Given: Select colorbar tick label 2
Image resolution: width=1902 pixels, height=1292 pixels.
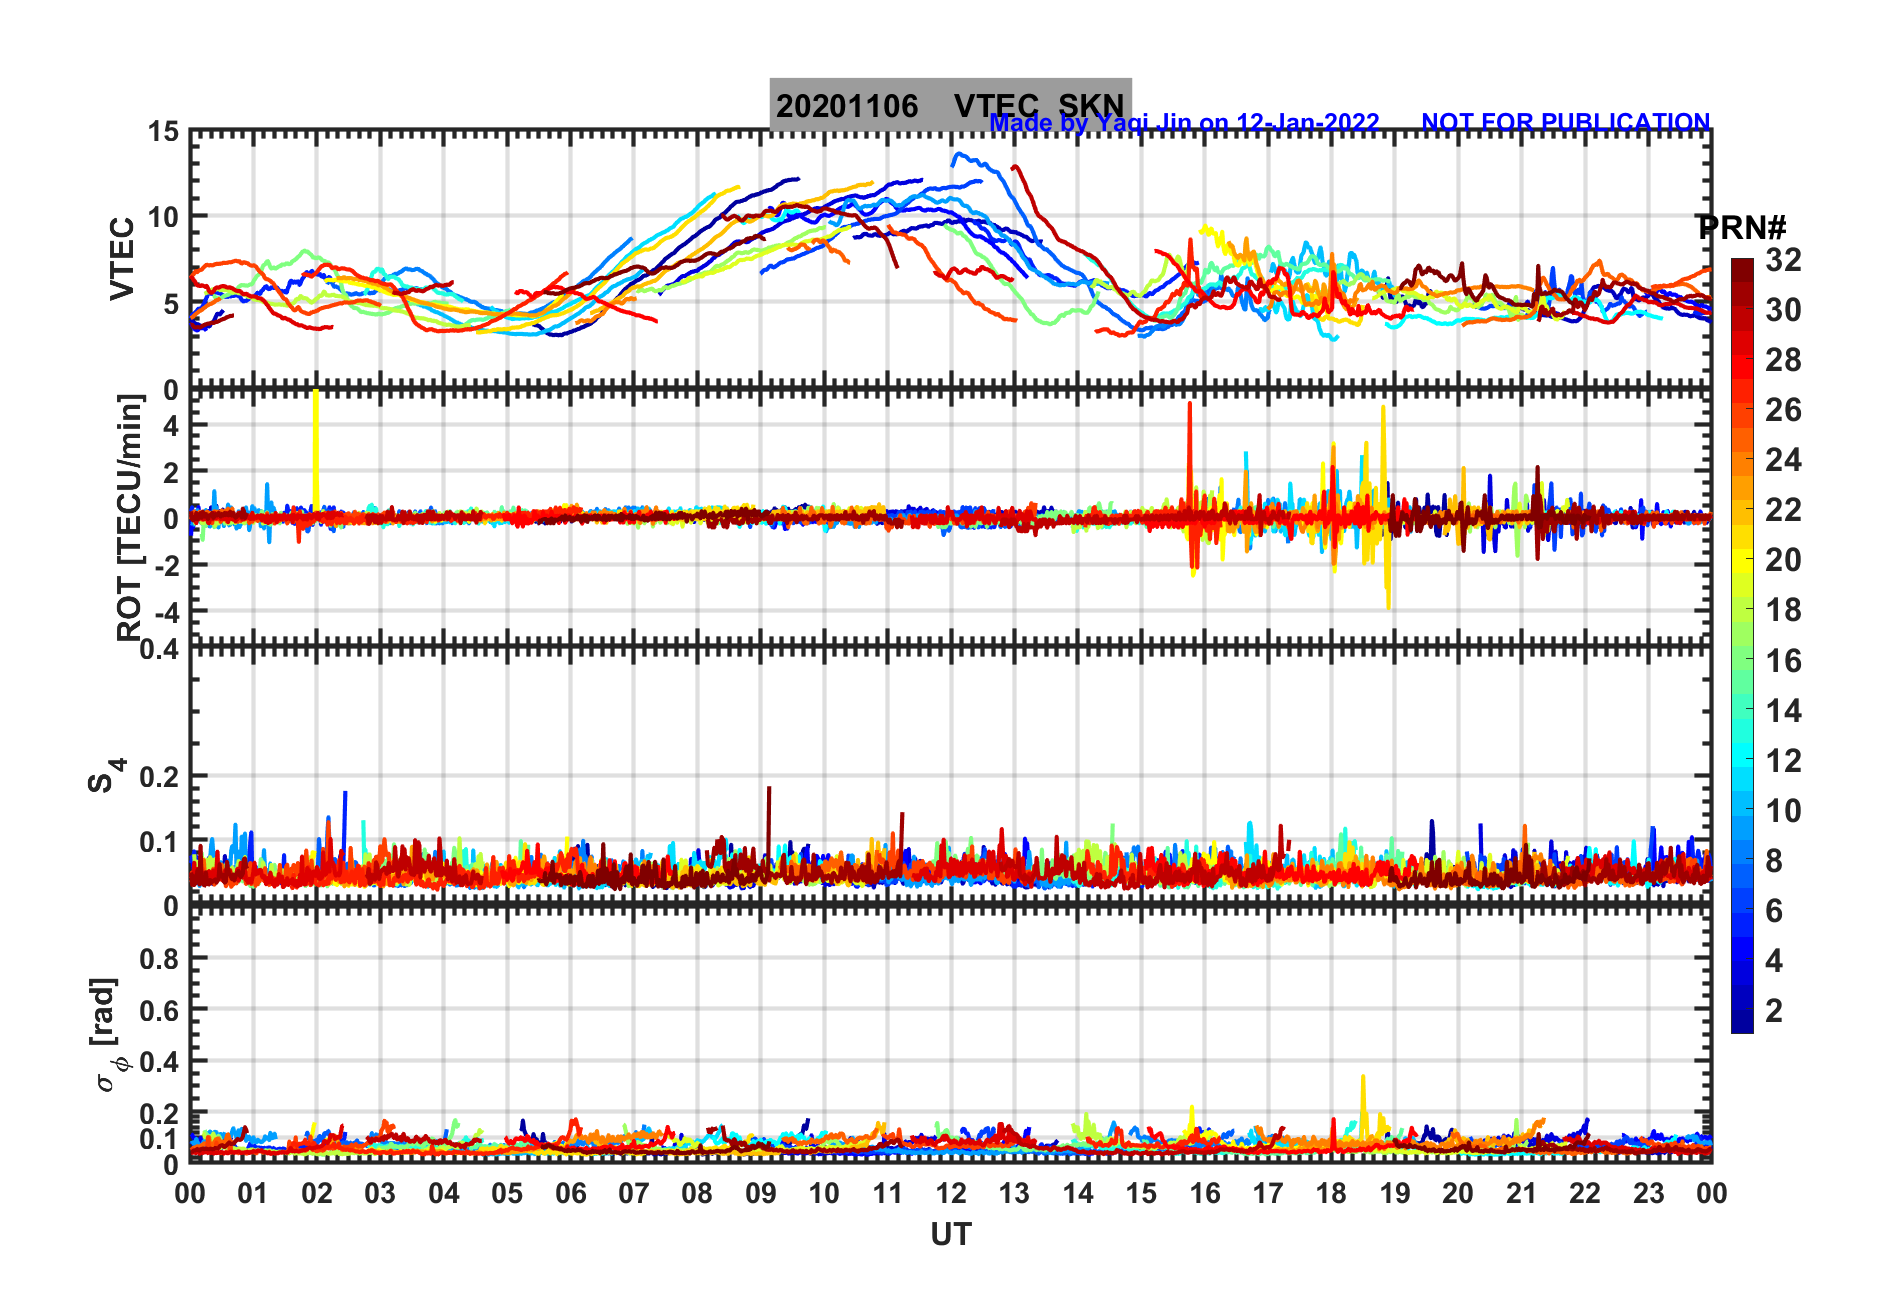Looking at the screenshot, I should (1774, 1011).
